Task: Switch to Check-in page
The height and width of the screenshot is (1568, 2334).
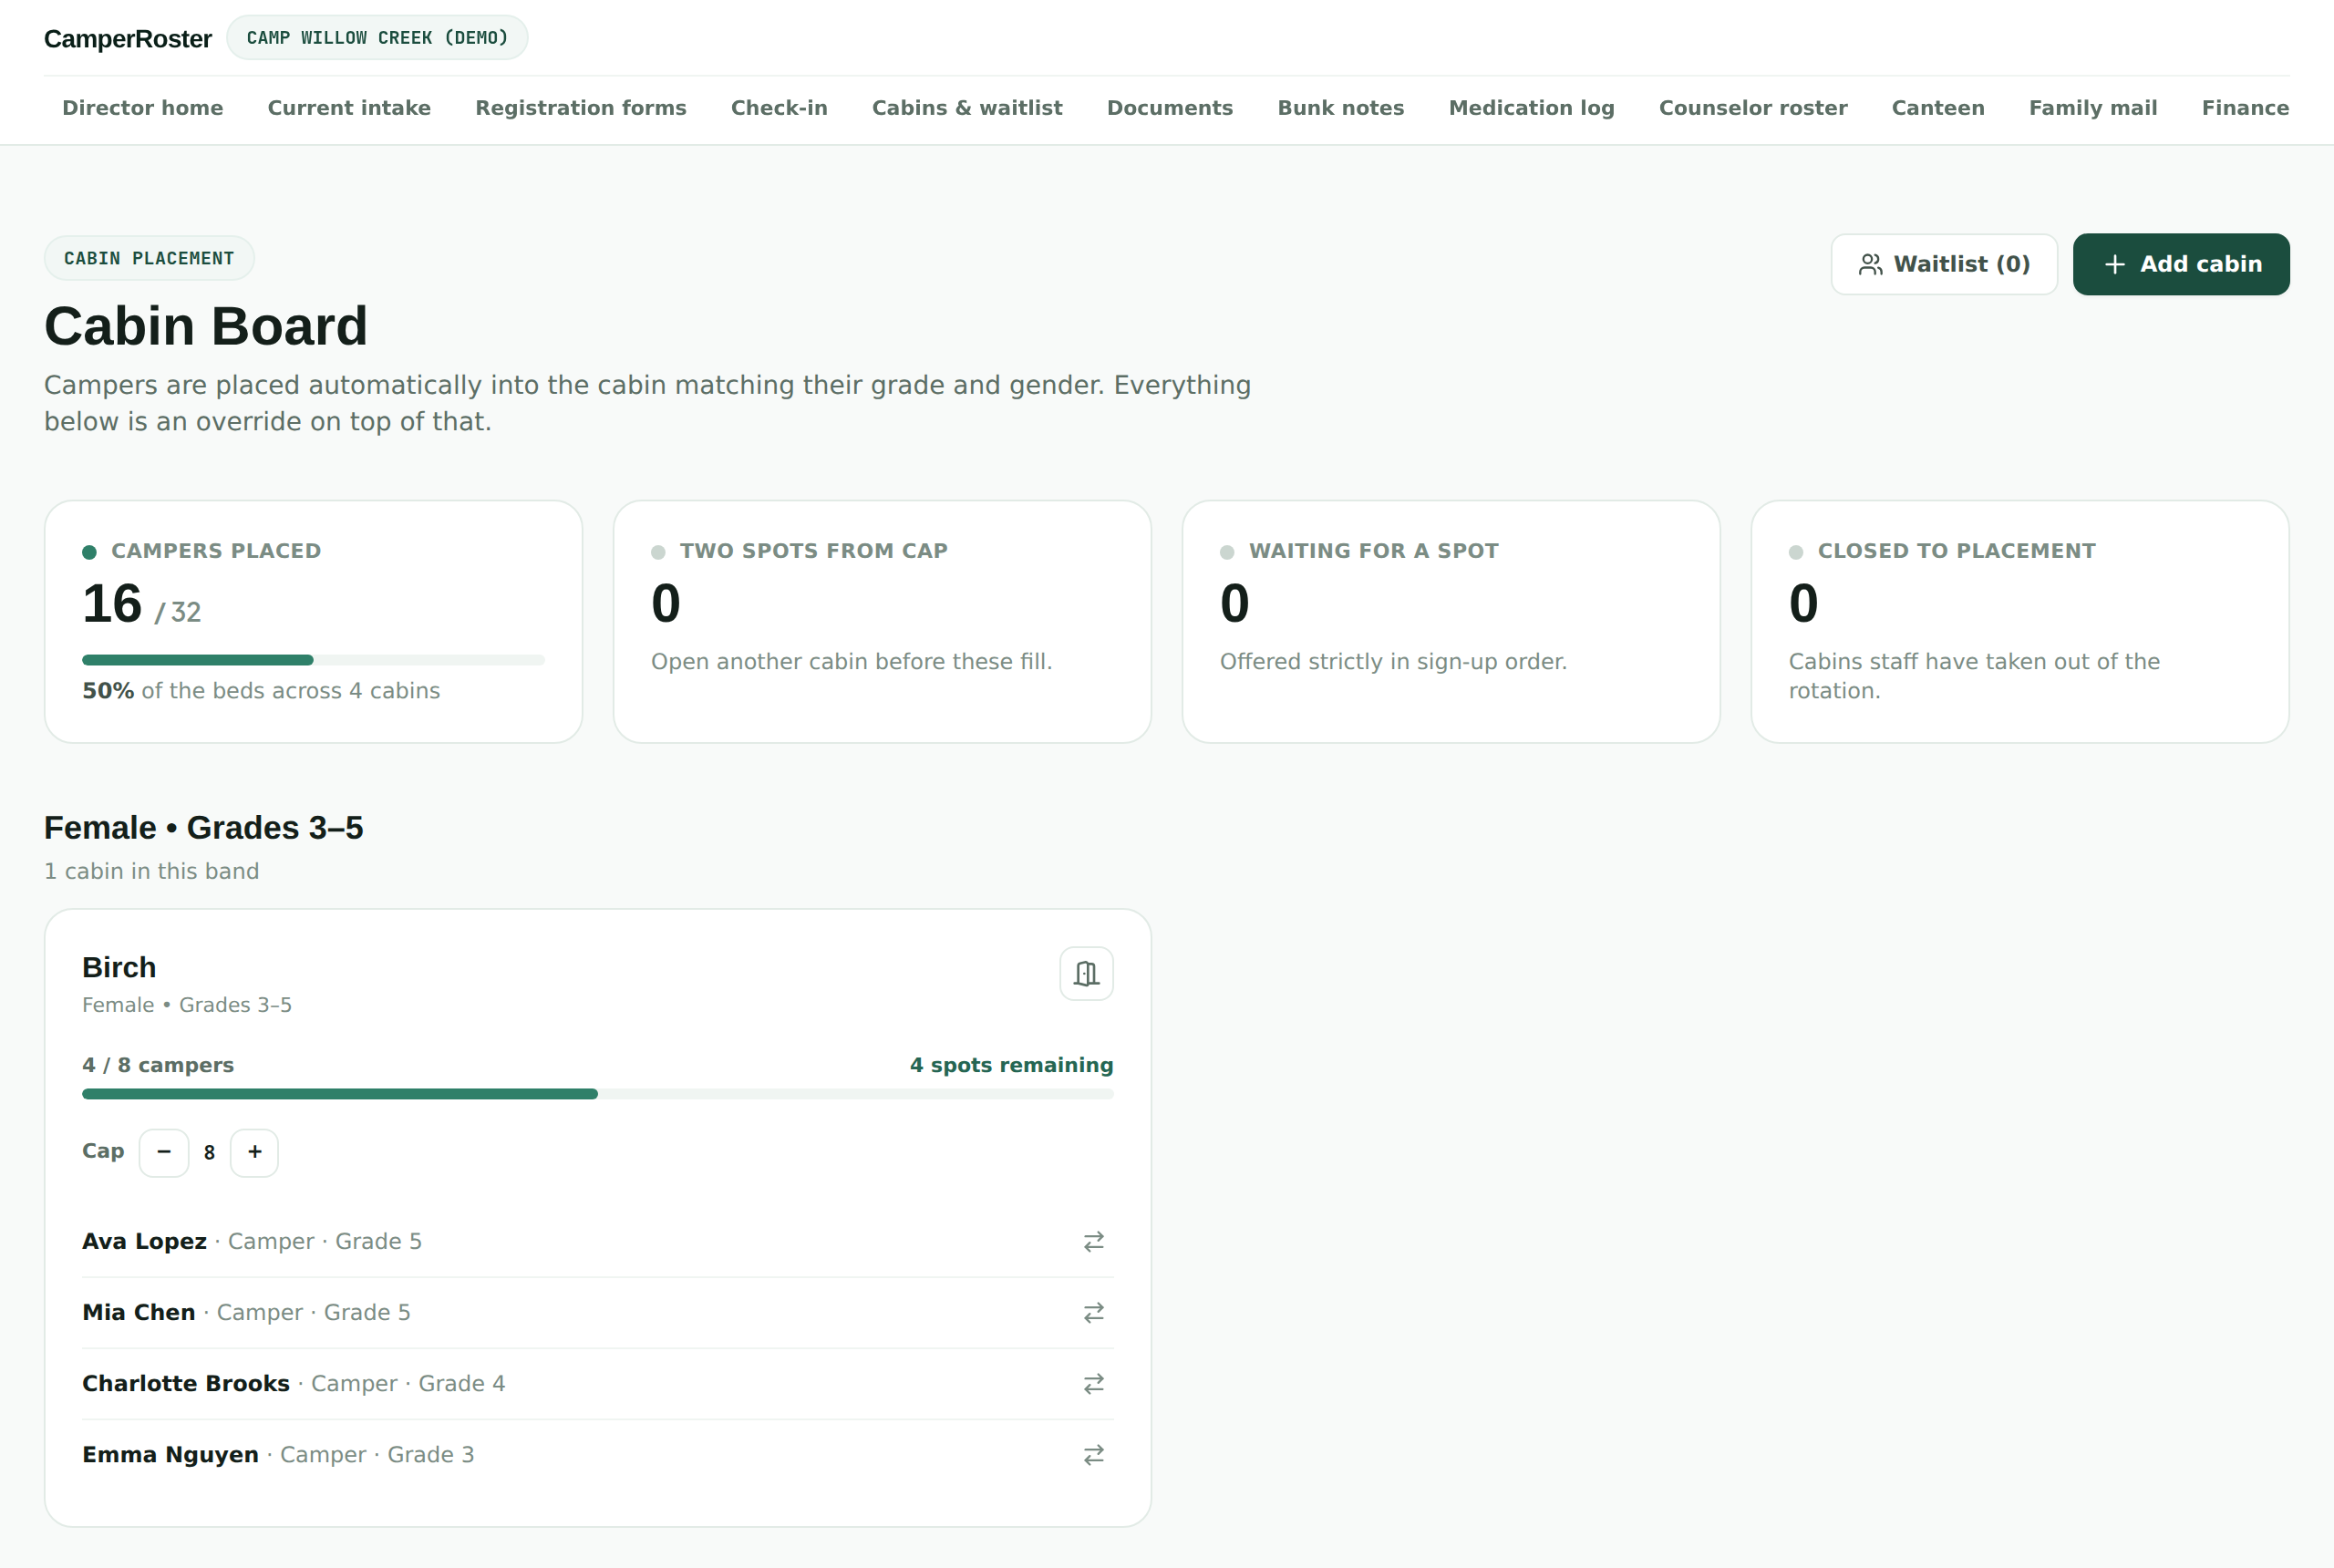Action: tap(779, 108)
